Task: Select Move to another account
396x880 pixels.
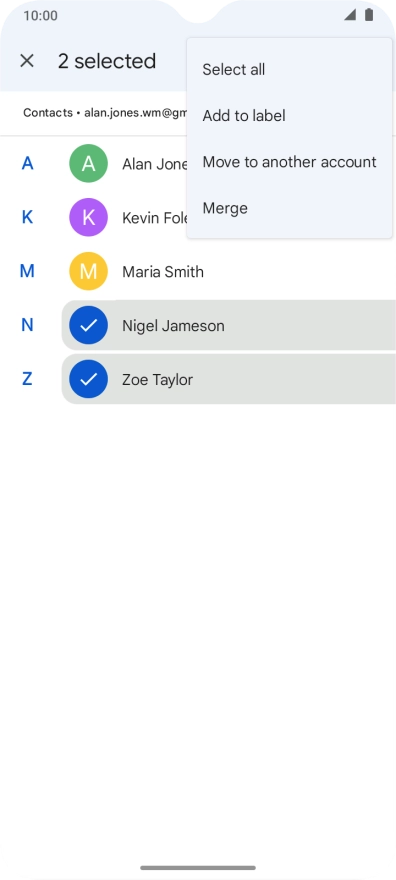Action: [289, 162]
